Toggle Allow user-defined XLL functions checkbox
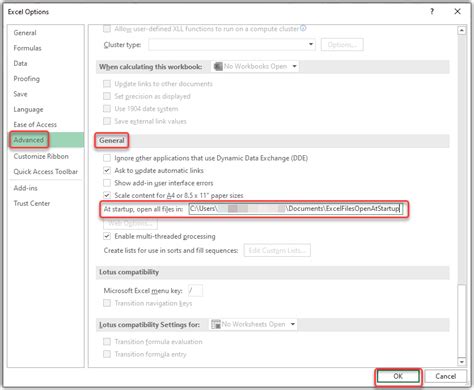 pyautogui.click(x=107, y=29)
